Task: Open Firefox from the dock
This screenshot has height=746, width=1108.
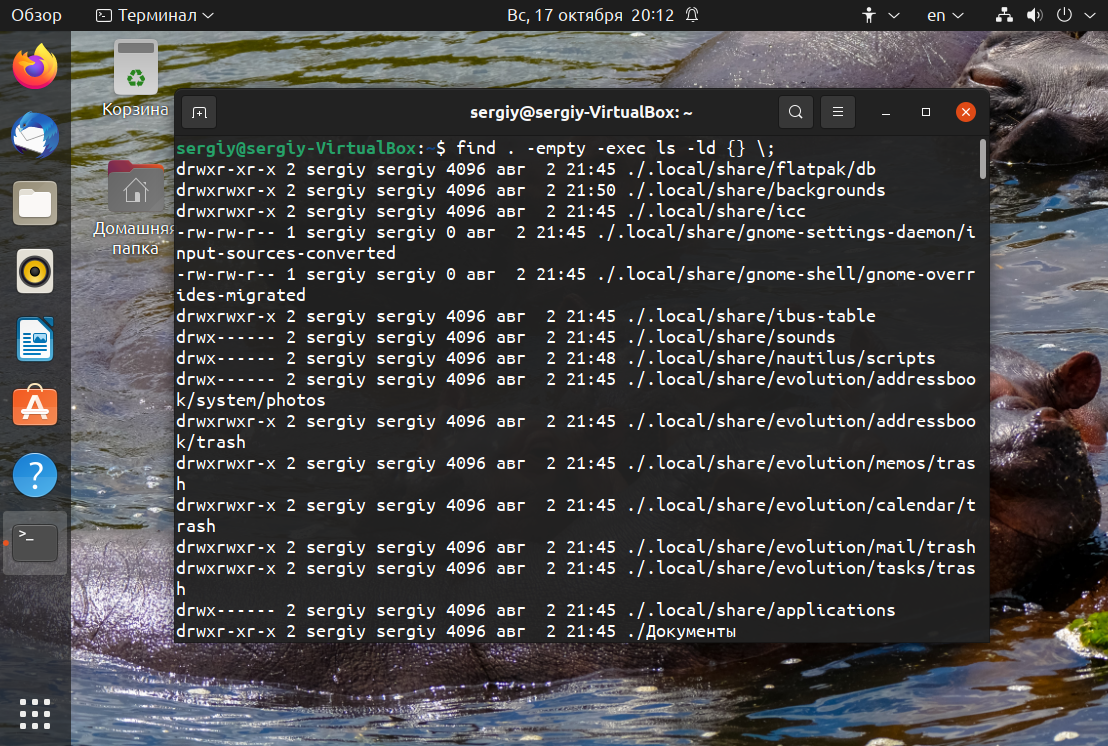Action: pos(35,67)
